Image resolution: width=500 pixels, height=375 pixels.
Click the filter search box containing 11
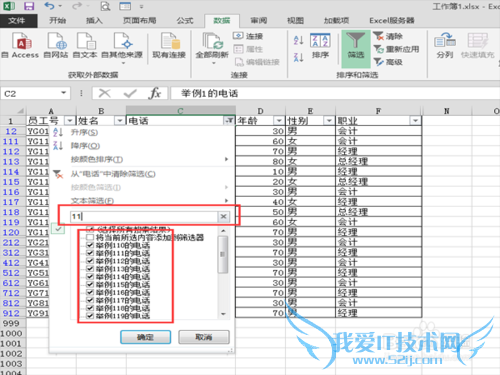click(144, 217)
